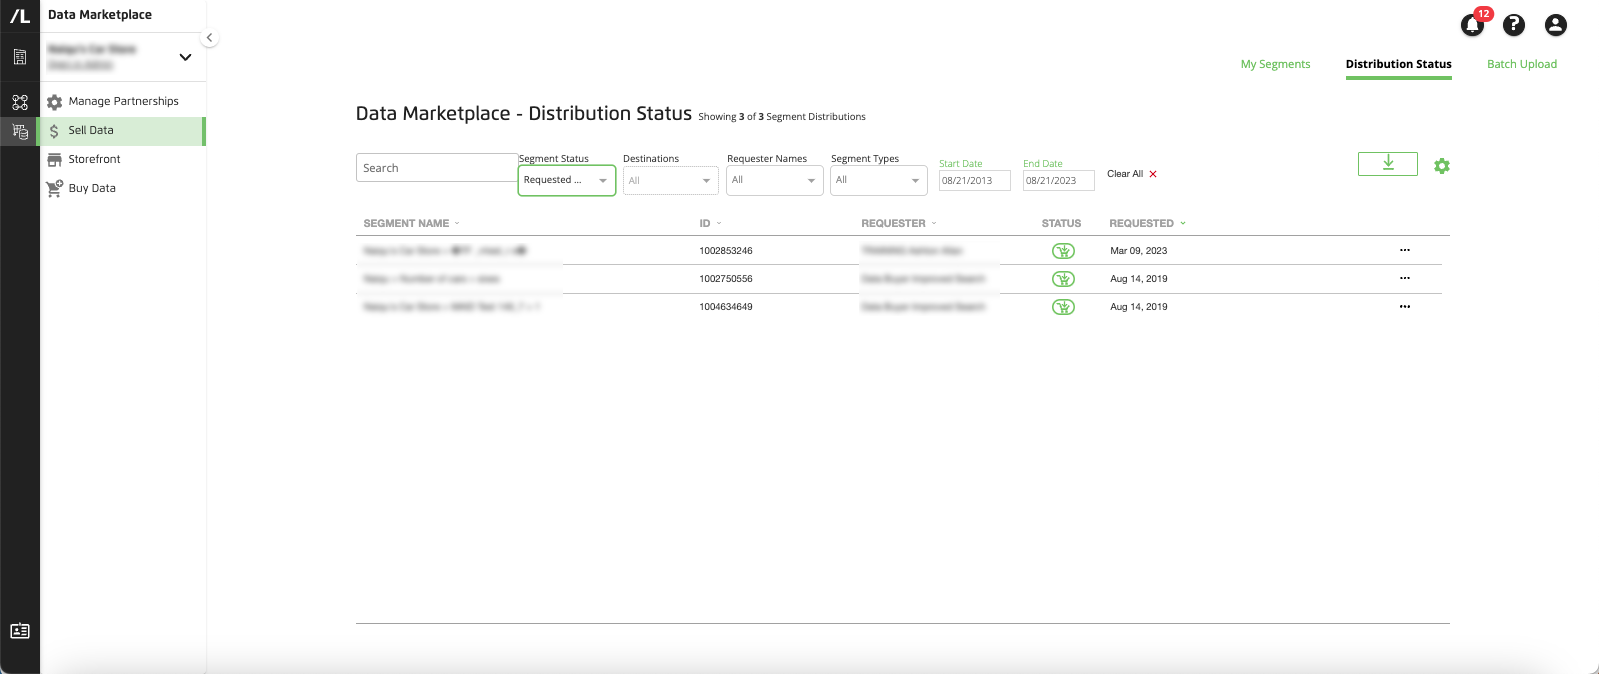Select ID 1002853246 cell
This screenshot has height=674, width=1599.
[x=725, y=251]
